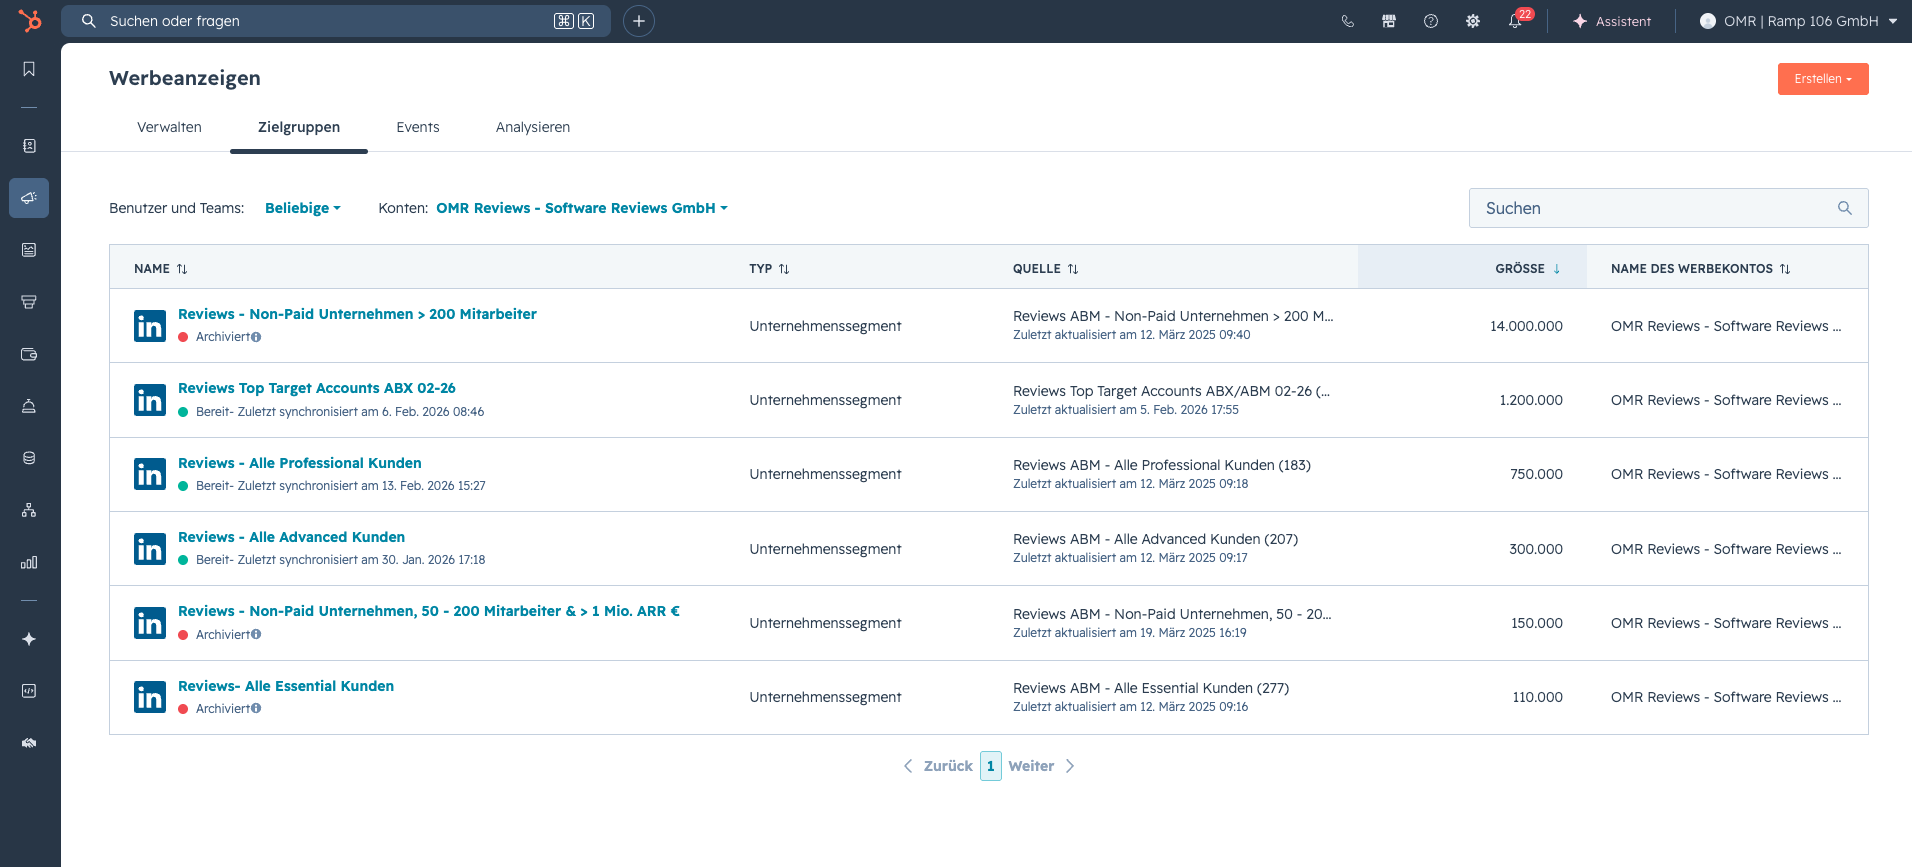Viewport: 1912px width, 867px height.
Task: Focus the Suchen oder fragen global search
Action: (x=336, y=21)
